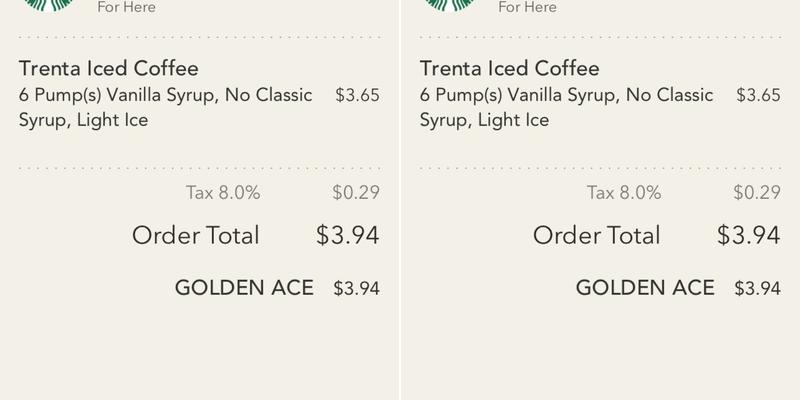Tap the GOLDEN ACE payment line, right receipt
This screenshot has height=400, width=800.
point(645,289)
